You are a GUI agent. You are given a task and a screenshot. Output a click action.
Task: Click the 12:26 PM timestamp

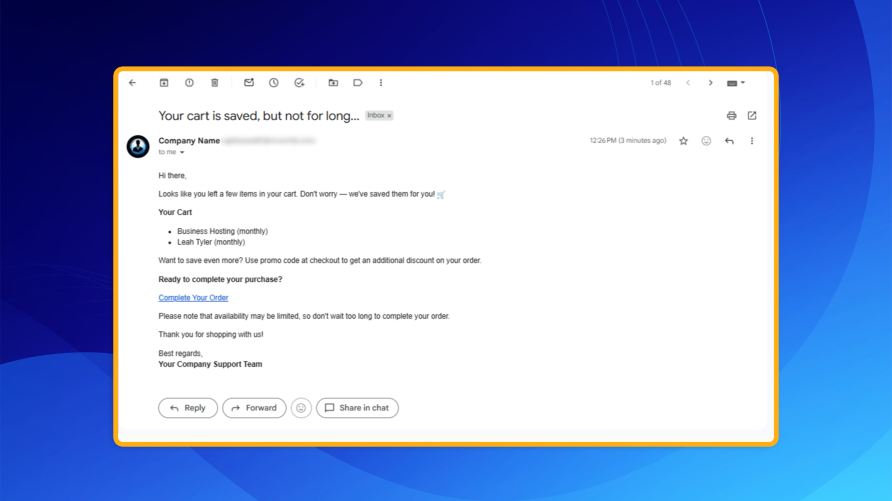628,140
